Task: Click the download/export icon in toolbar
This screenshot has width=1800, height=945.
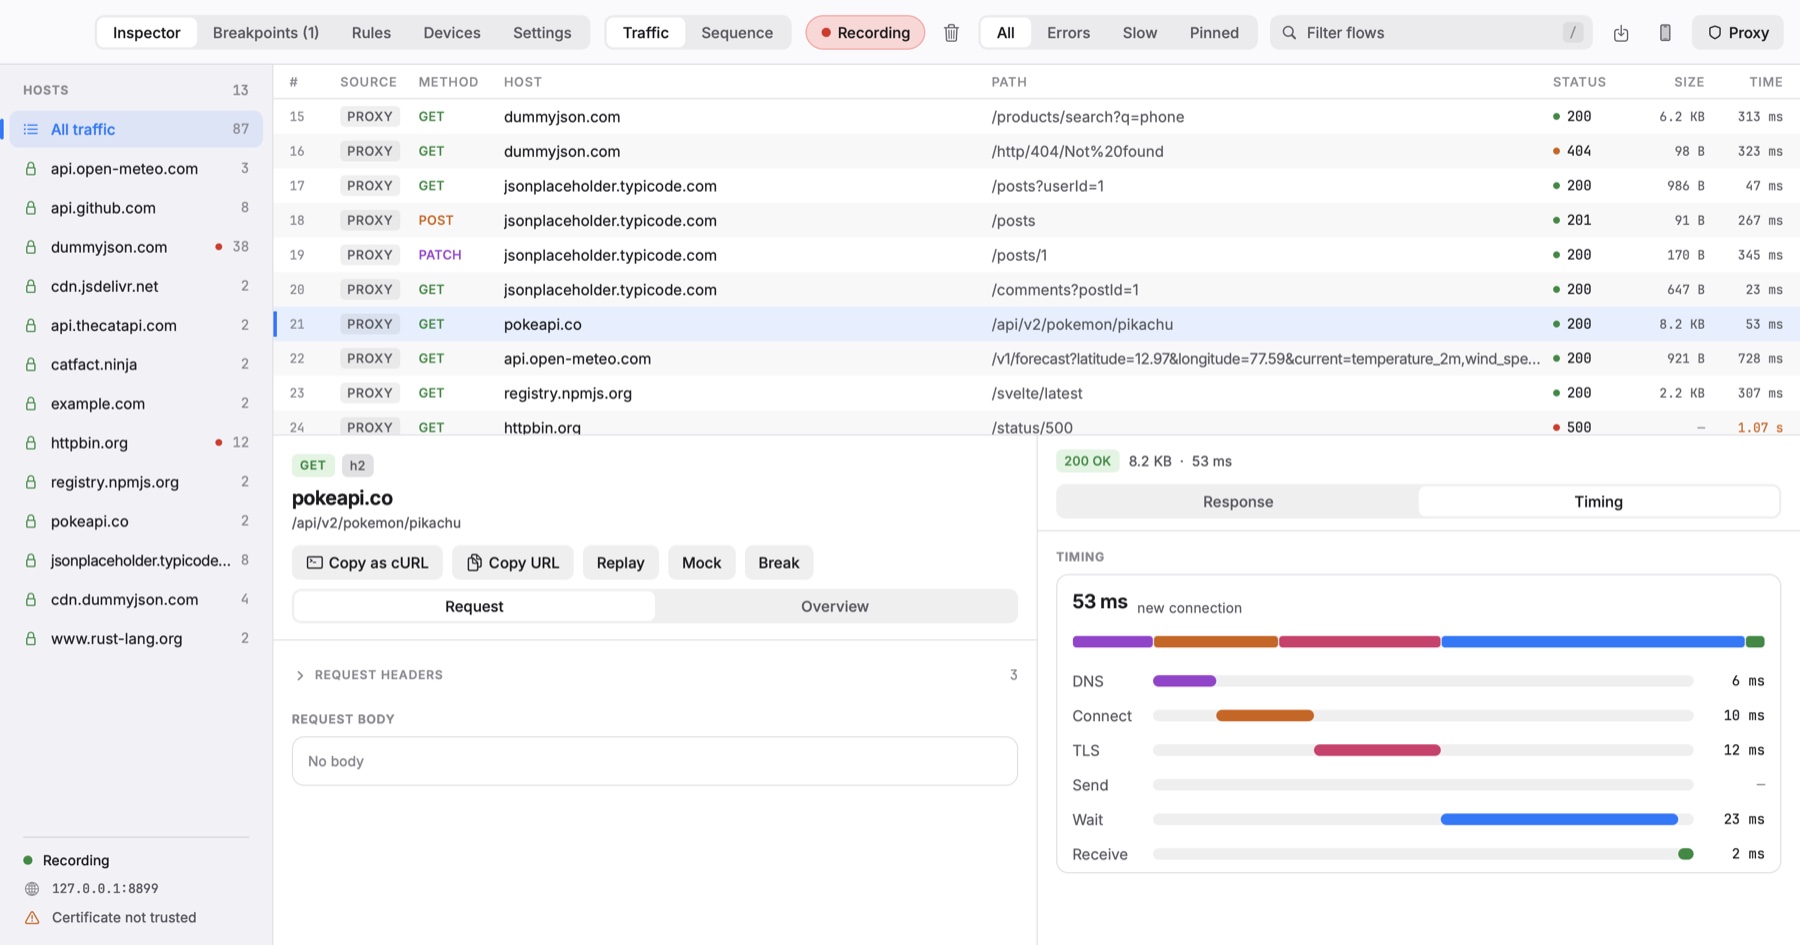Action: 1621,33
